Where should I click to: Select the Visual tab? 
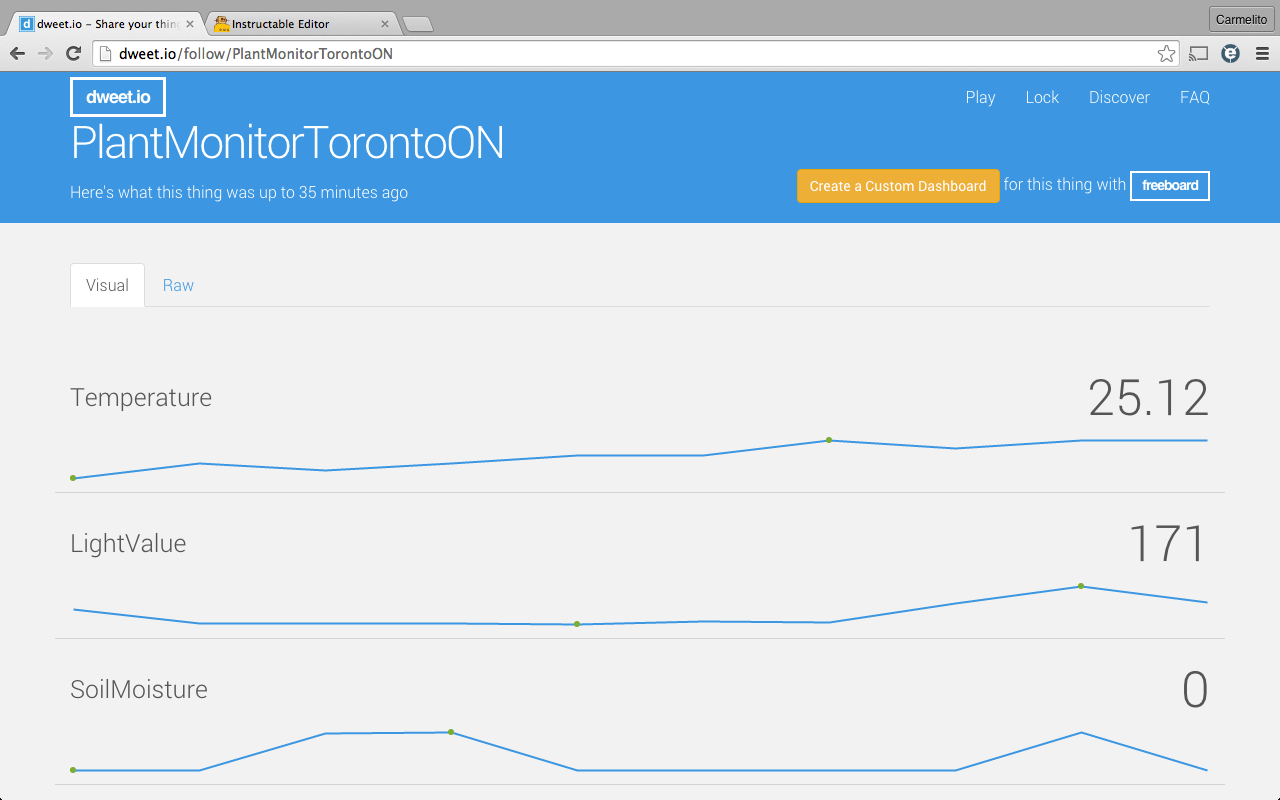pyautogui.click(x=107, y=286)
